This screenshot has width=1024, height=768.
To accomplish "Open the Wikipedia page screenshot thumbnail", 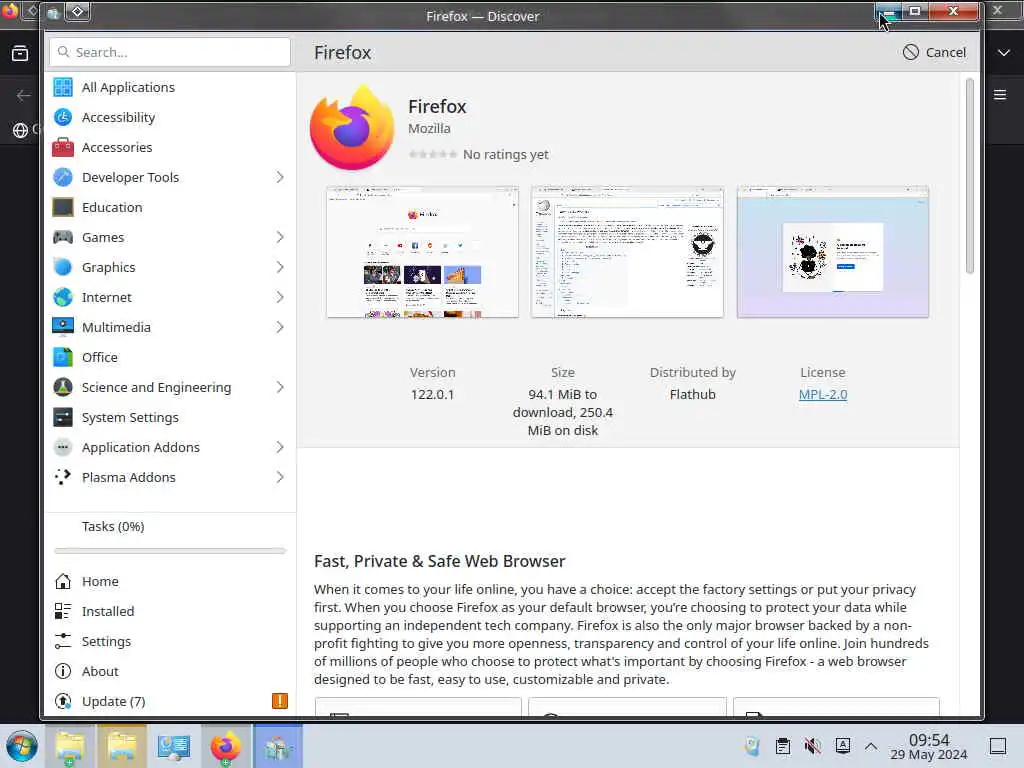I will pyautogui.click(x=628, y=252).
